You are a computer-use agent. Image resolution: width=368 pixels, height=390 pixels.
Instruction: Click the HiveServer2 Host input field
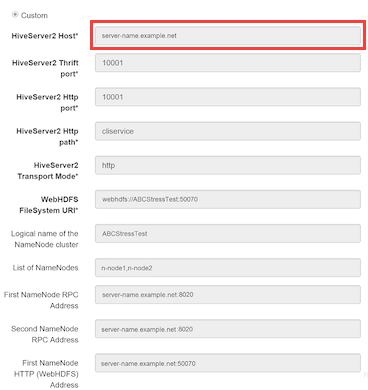pos(228,36)
